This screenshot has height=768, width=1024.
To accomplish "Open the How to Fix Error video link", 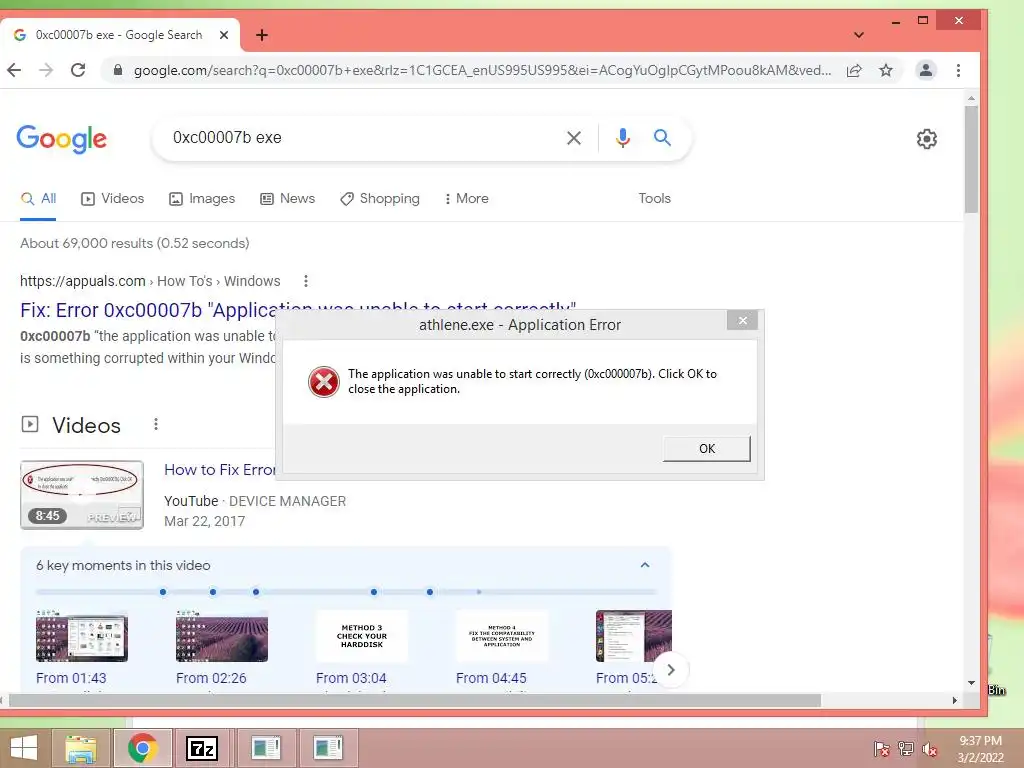I will pyautogui.click(x=219, y=470).
